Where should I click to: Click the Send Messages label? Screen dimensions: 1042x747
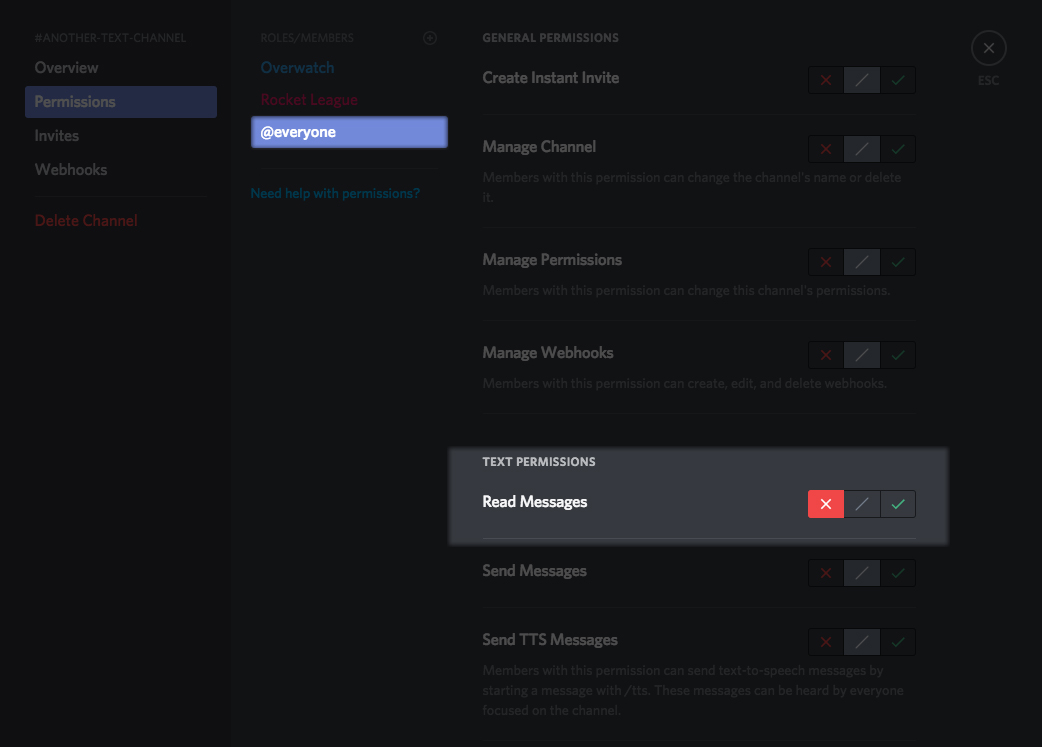coord(534,571)
